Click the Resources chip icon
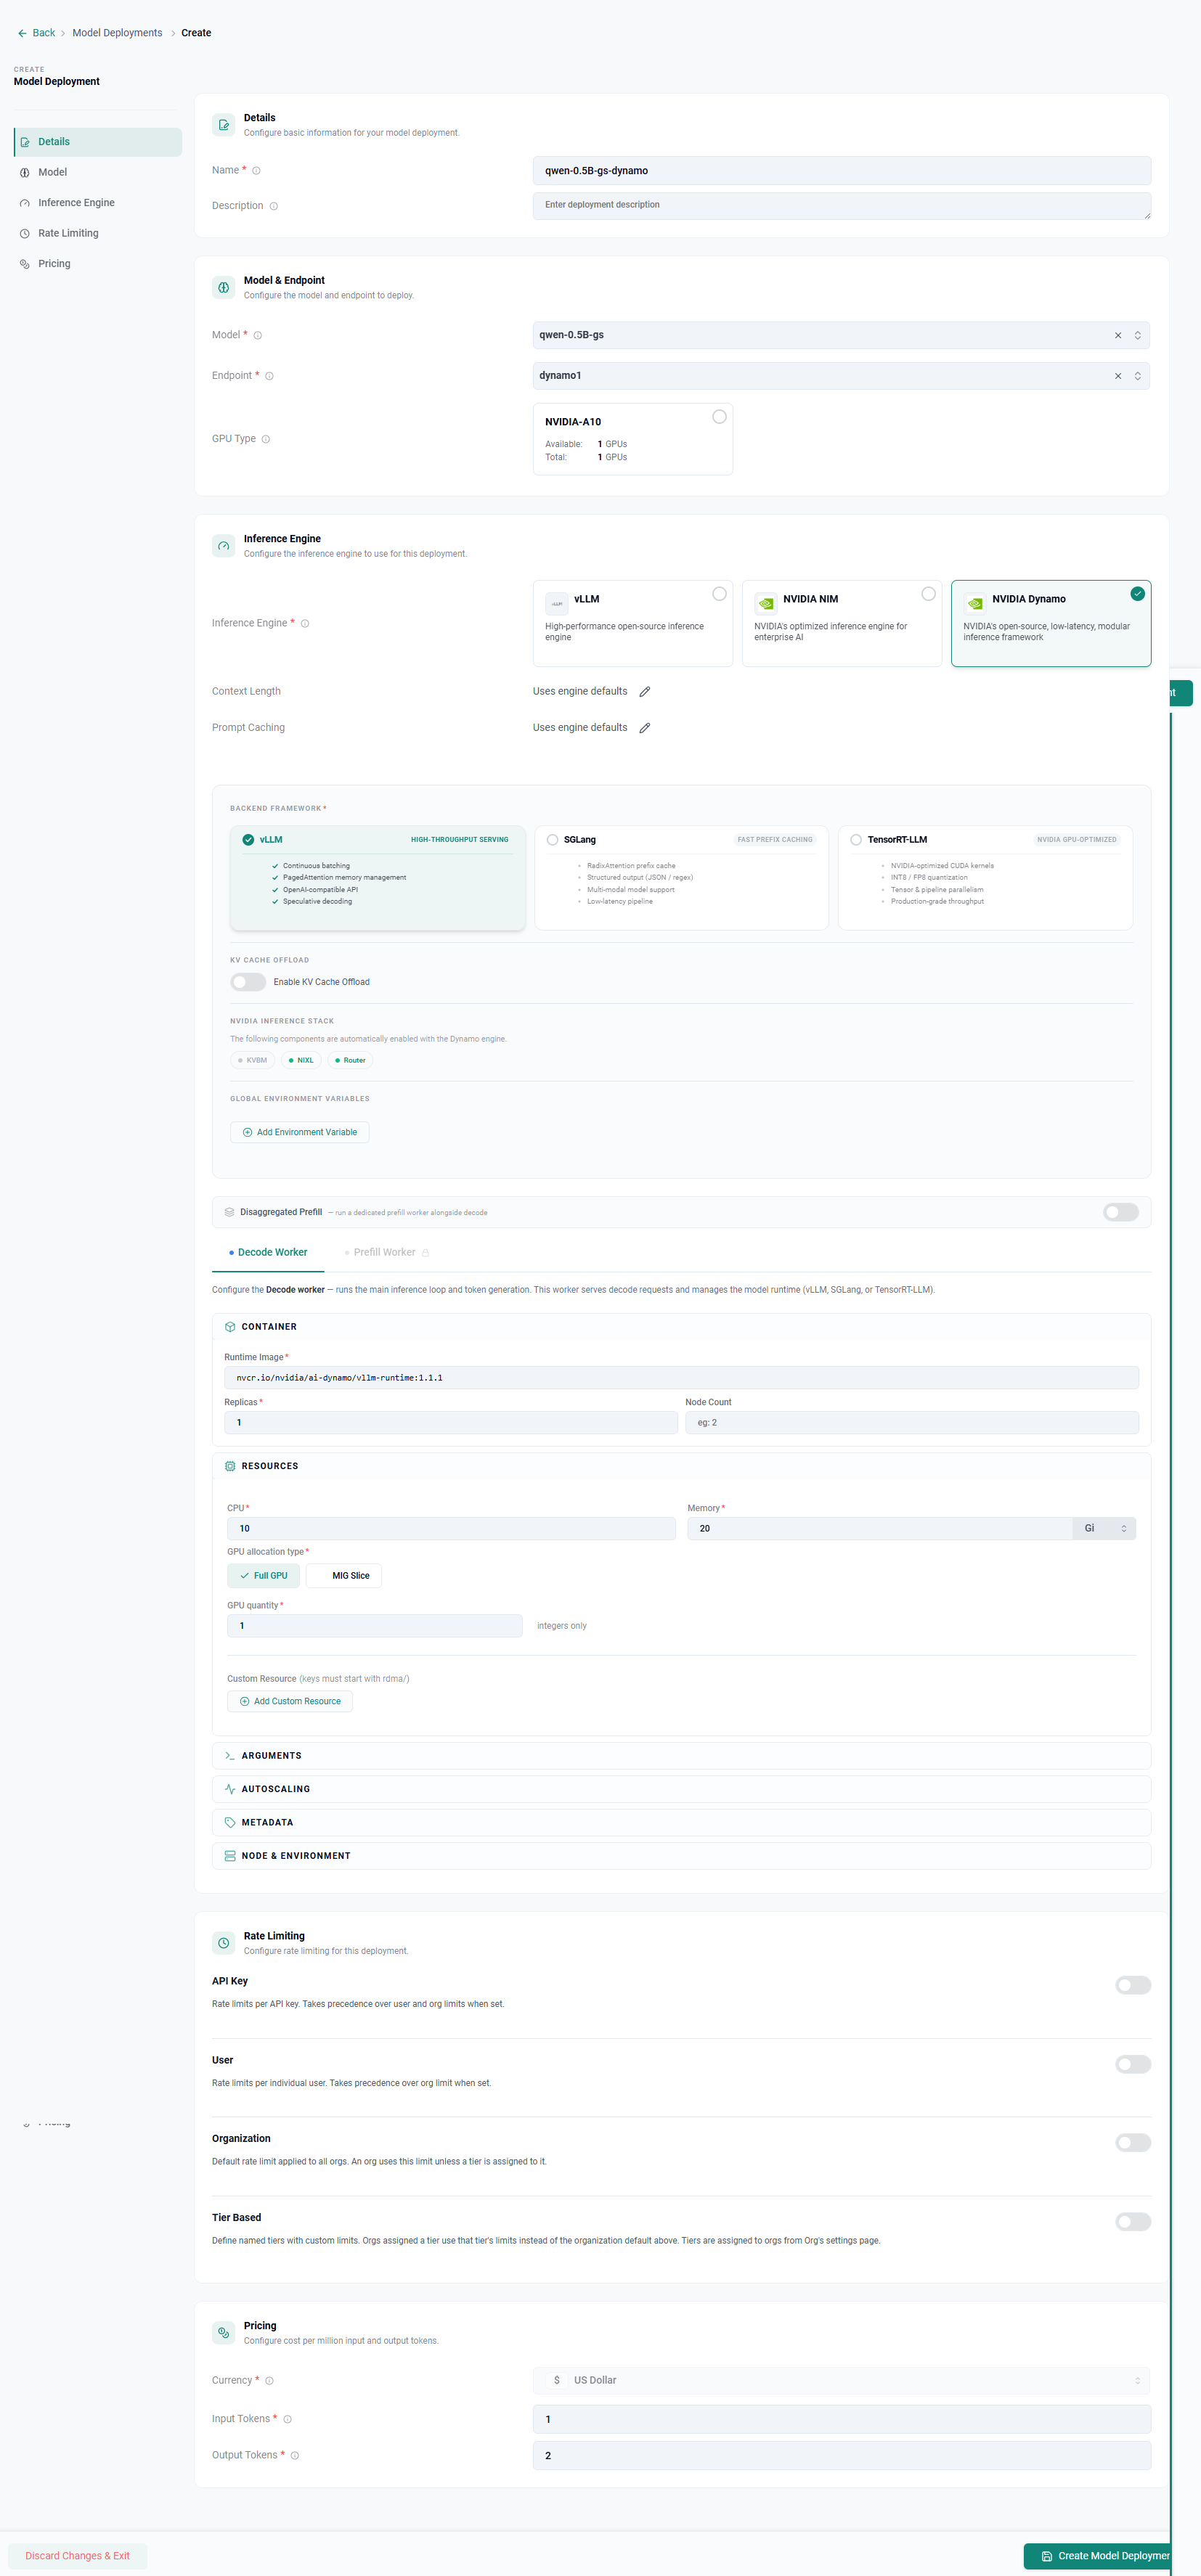The image size is (1201, 2576). 230,1466
